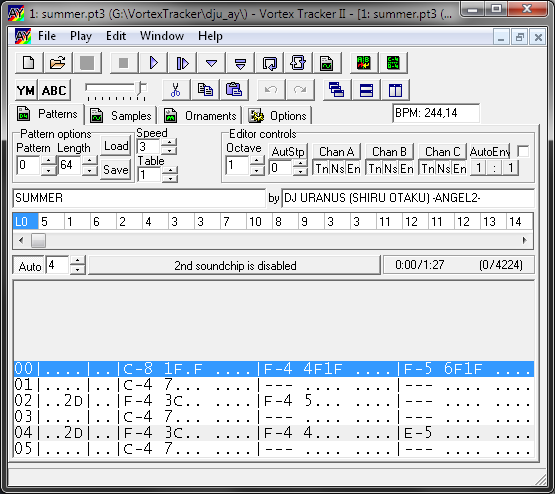Click the author field DJ URANUS
The width and height of the screenshot is (555, 494).
click(408, 198)
